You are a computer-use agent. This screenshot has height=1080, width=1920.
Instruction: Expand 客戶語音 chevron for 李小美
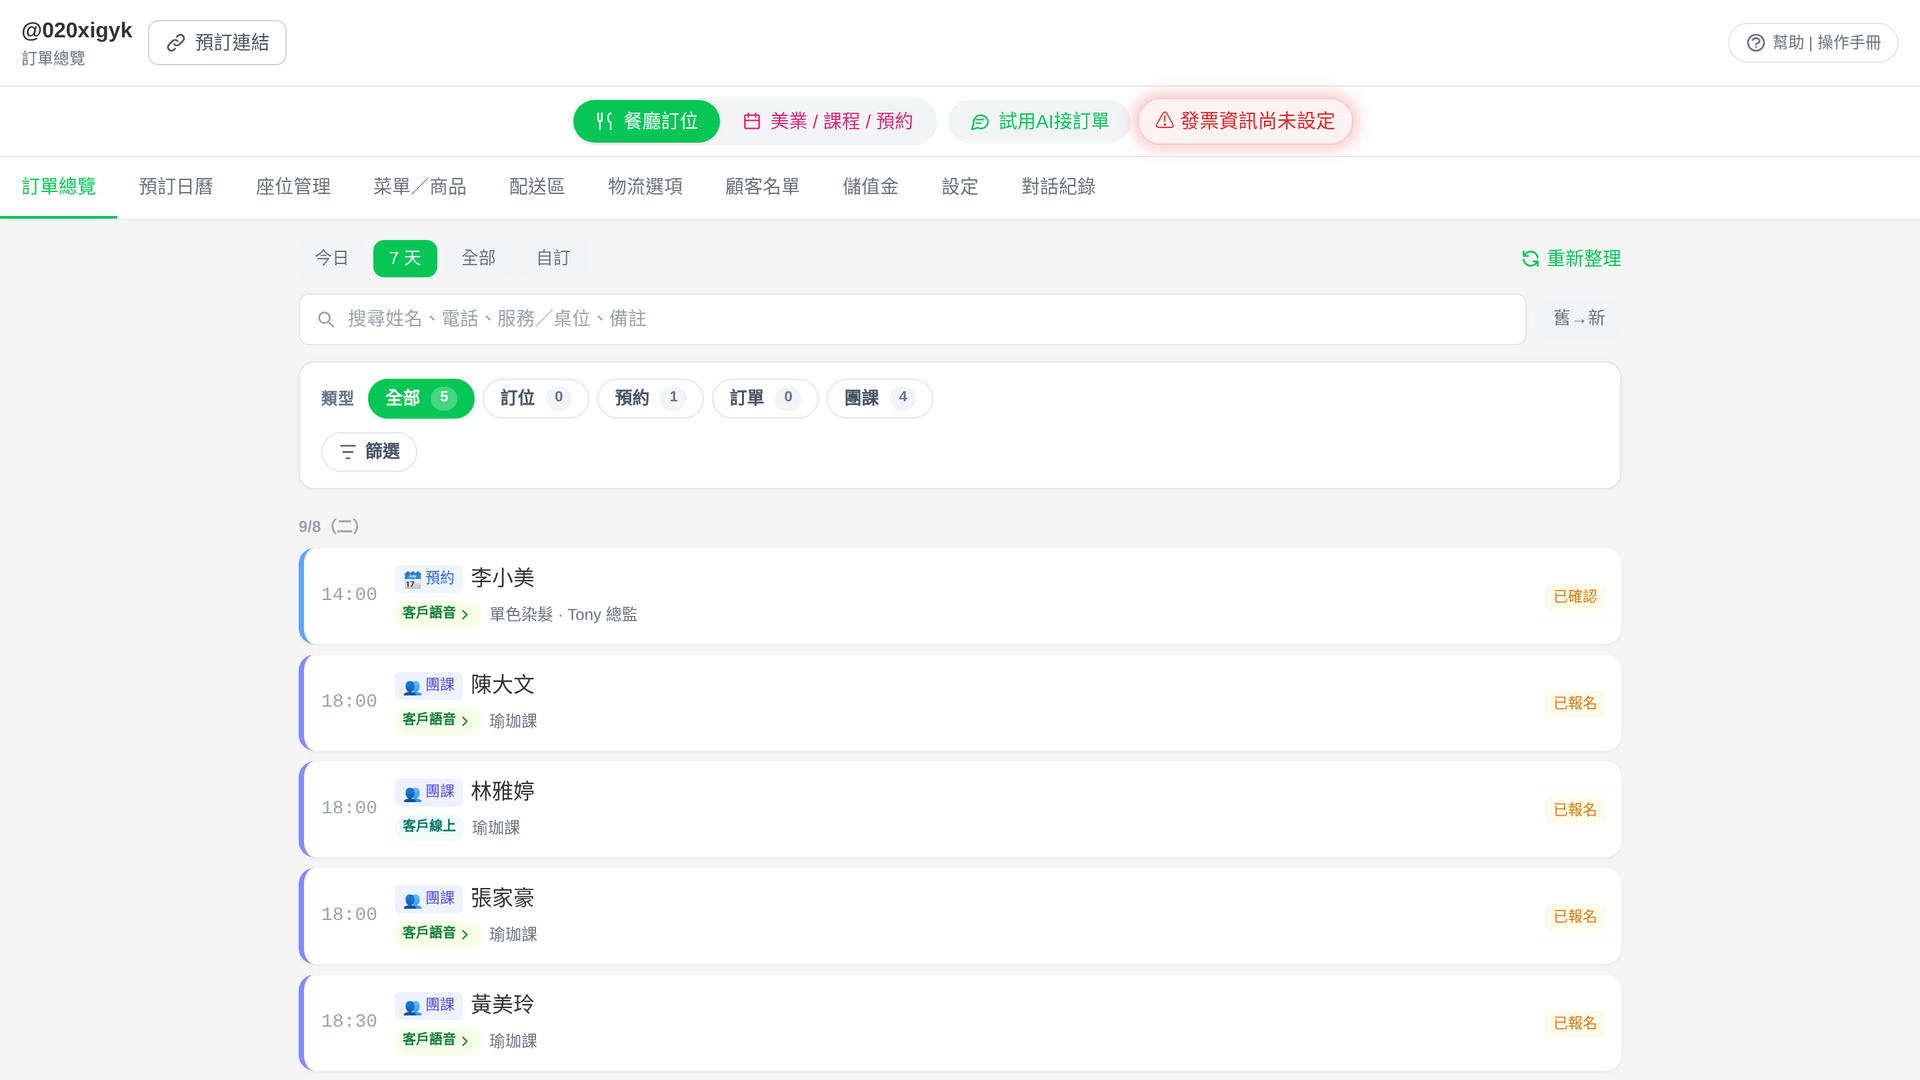(x=465, y=614)
